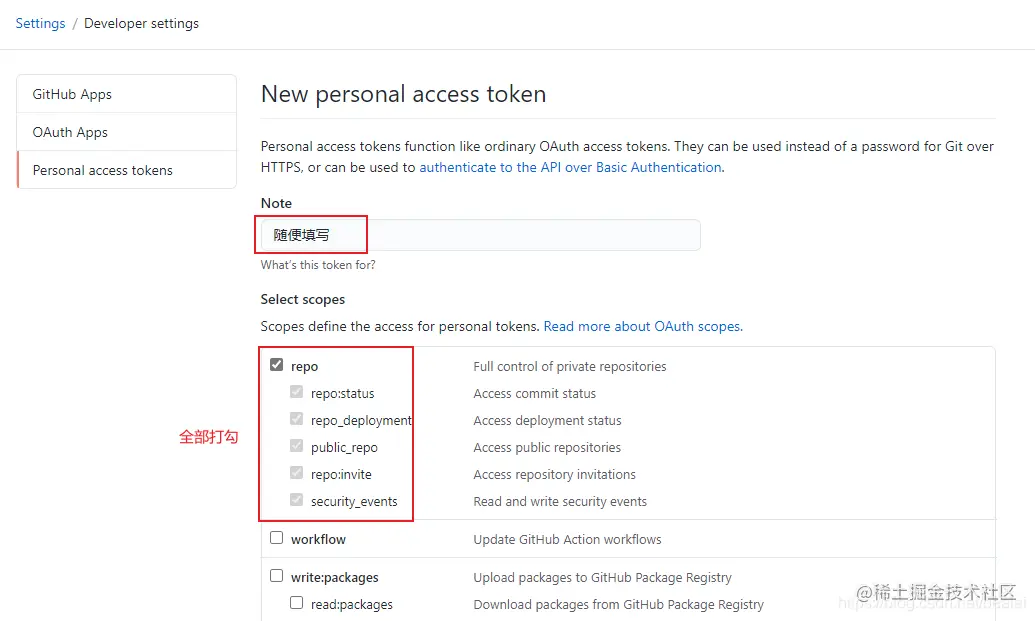Tick the read:packages checkbox
The width and height of the screenshot is (1035, 621).
(x=297, y=603)
